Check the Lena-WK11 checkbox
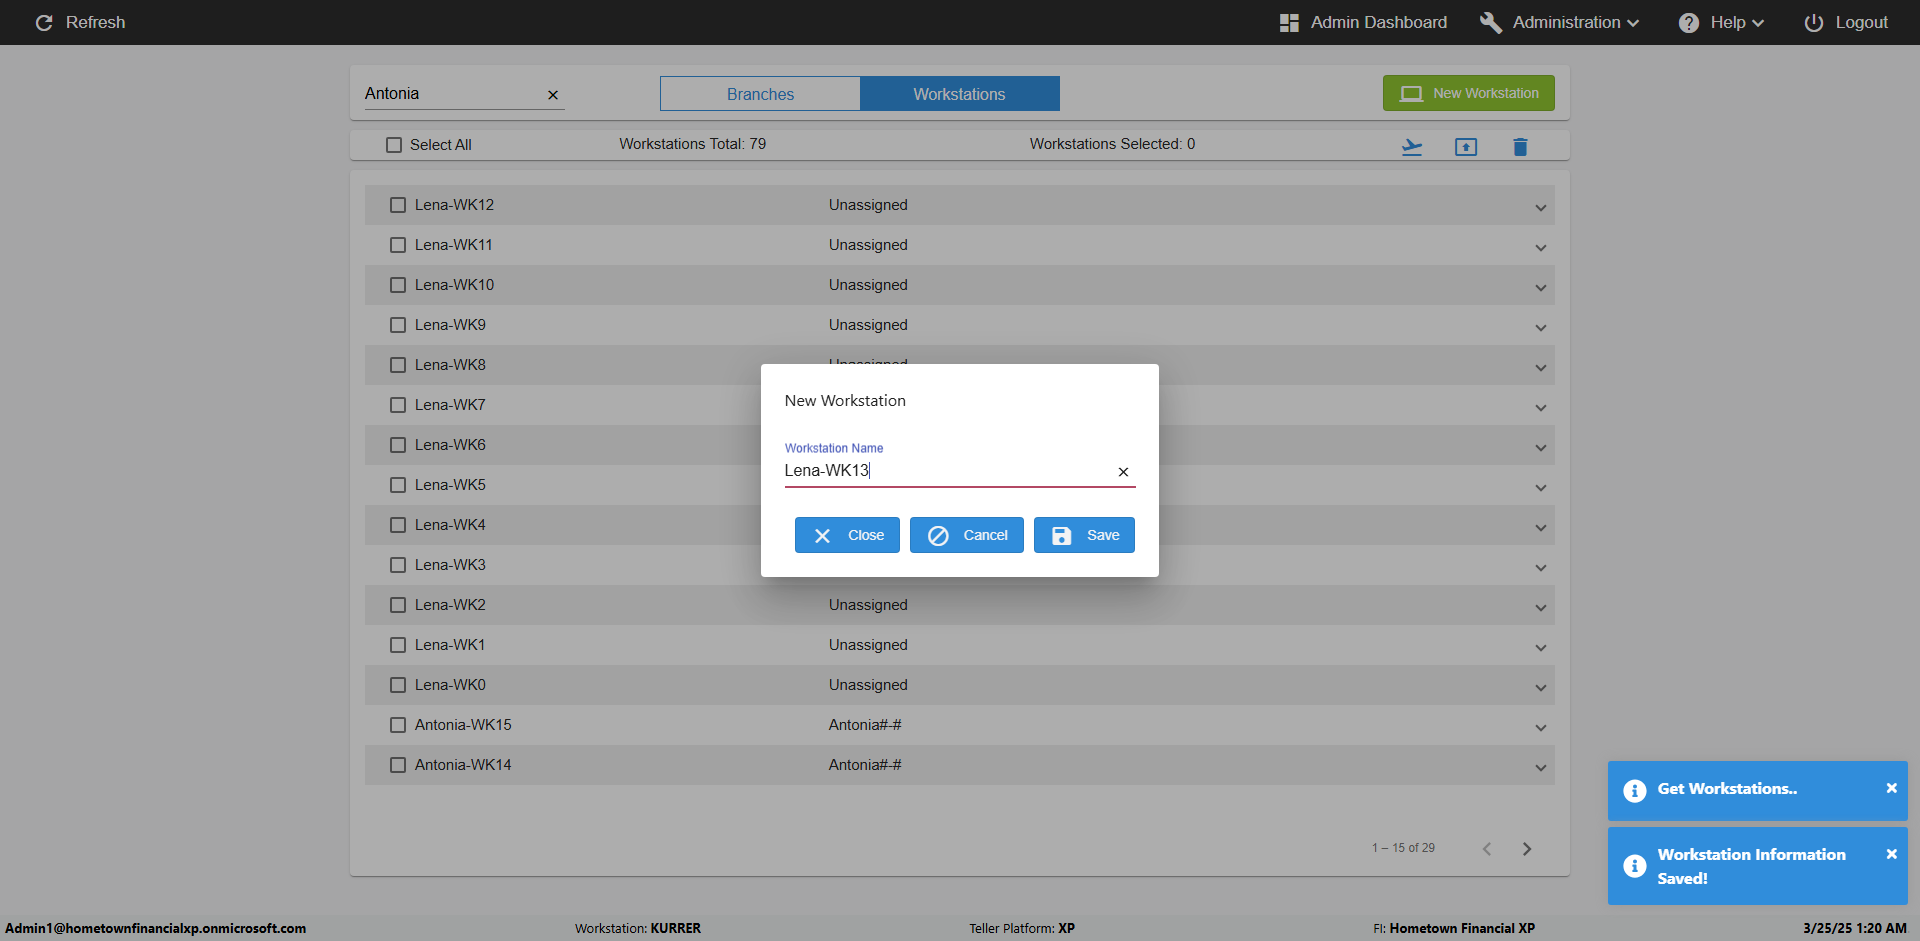 (x=398, y=245)
